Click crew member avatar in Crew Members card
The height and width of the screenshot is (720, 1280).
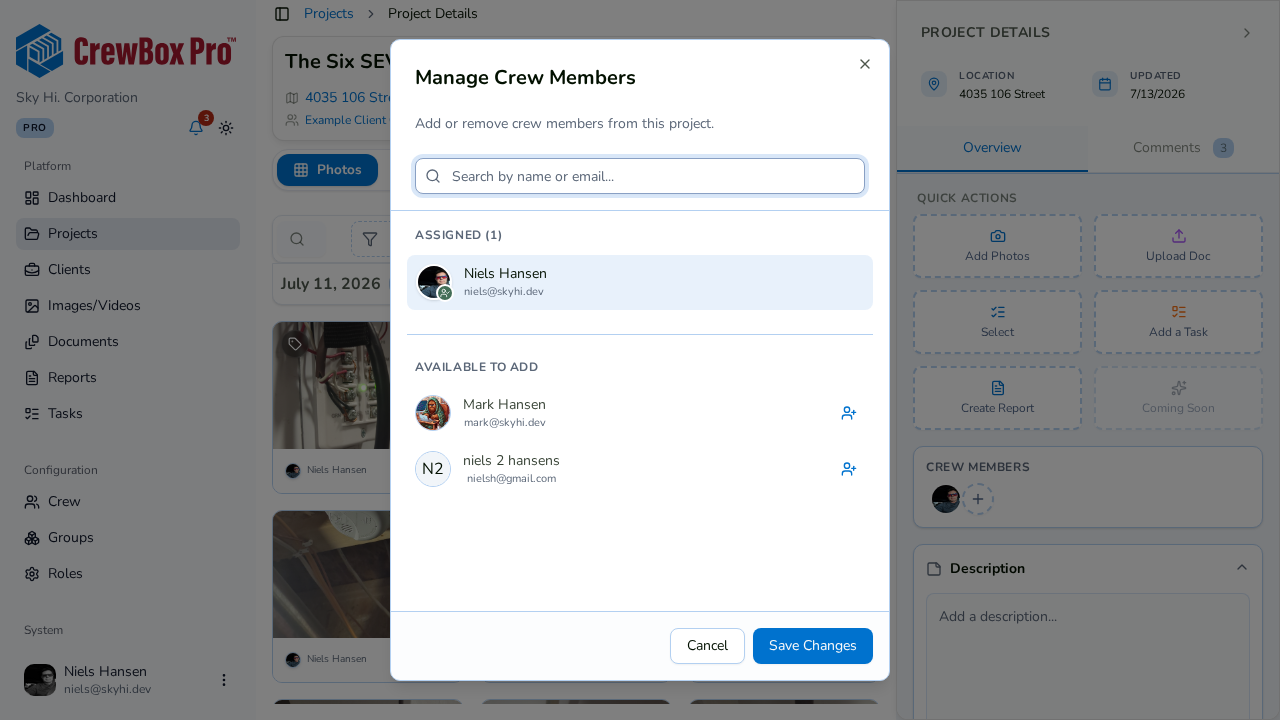tap(946, 499)
